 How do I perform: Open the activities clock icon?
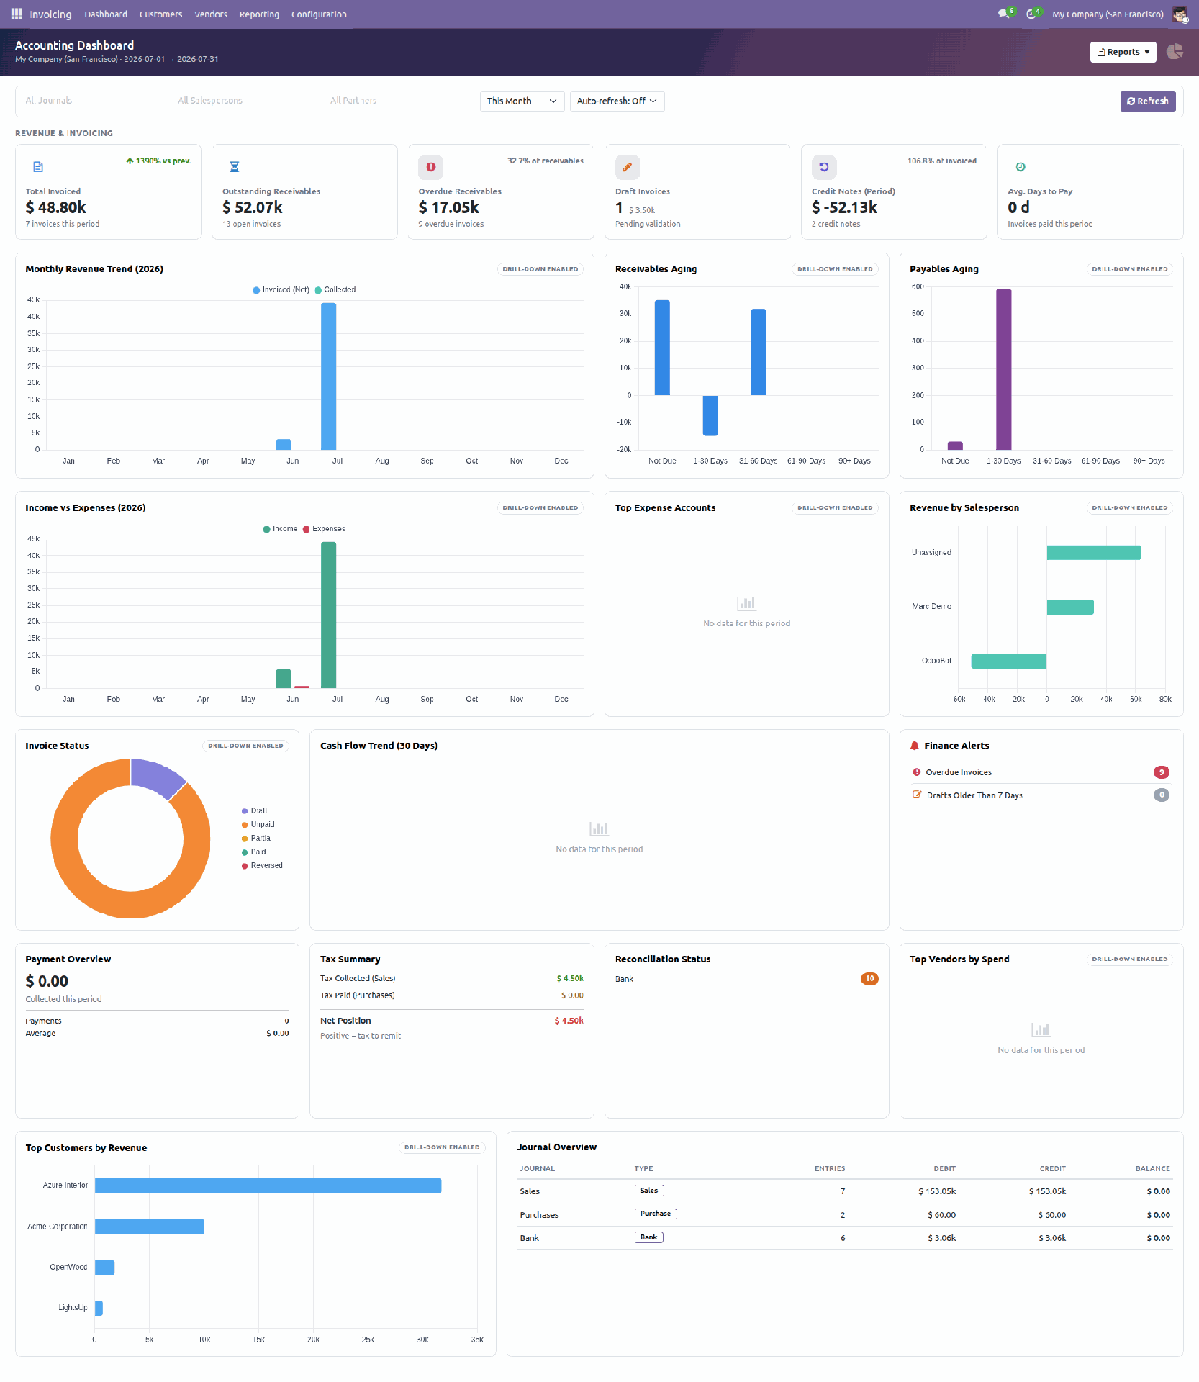click(x=1032, y=14)
